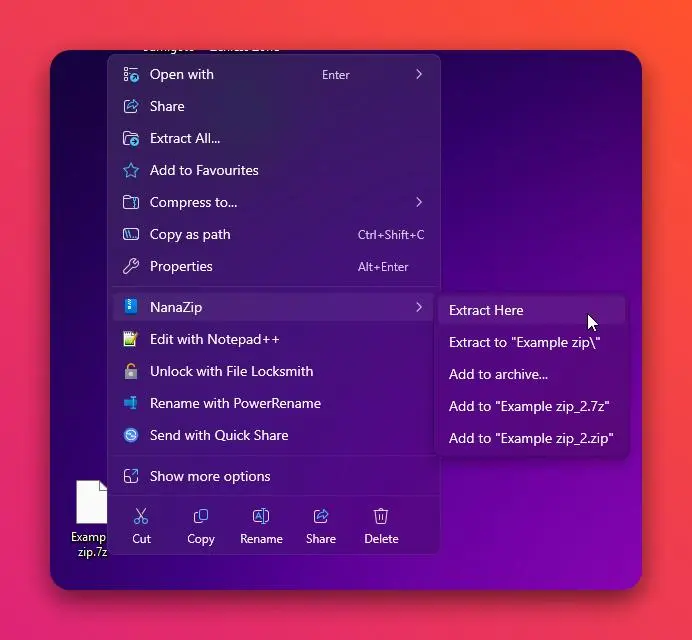Click the Copy as path icon

[x=131, y=234]
